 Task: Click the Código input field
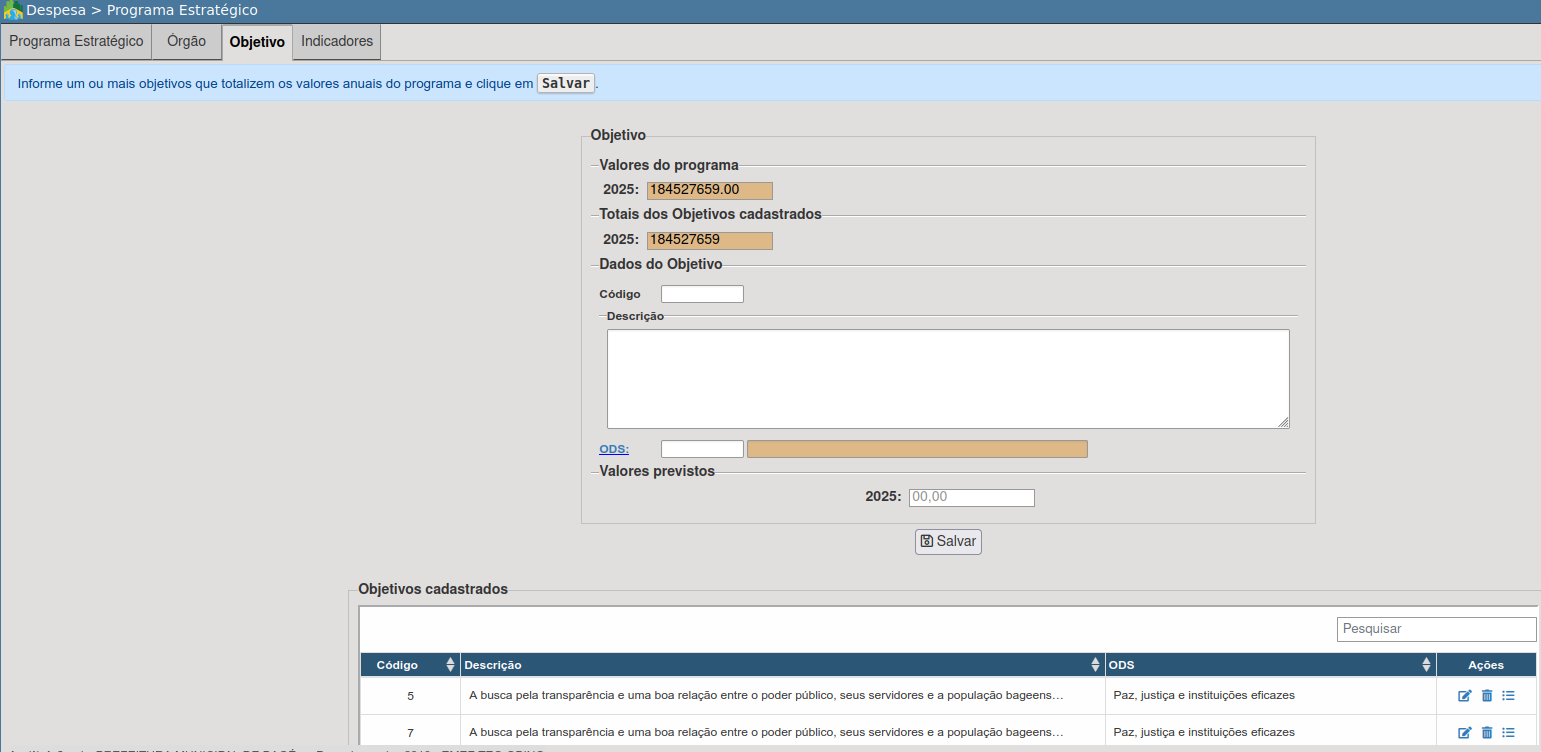pos(702,294)
